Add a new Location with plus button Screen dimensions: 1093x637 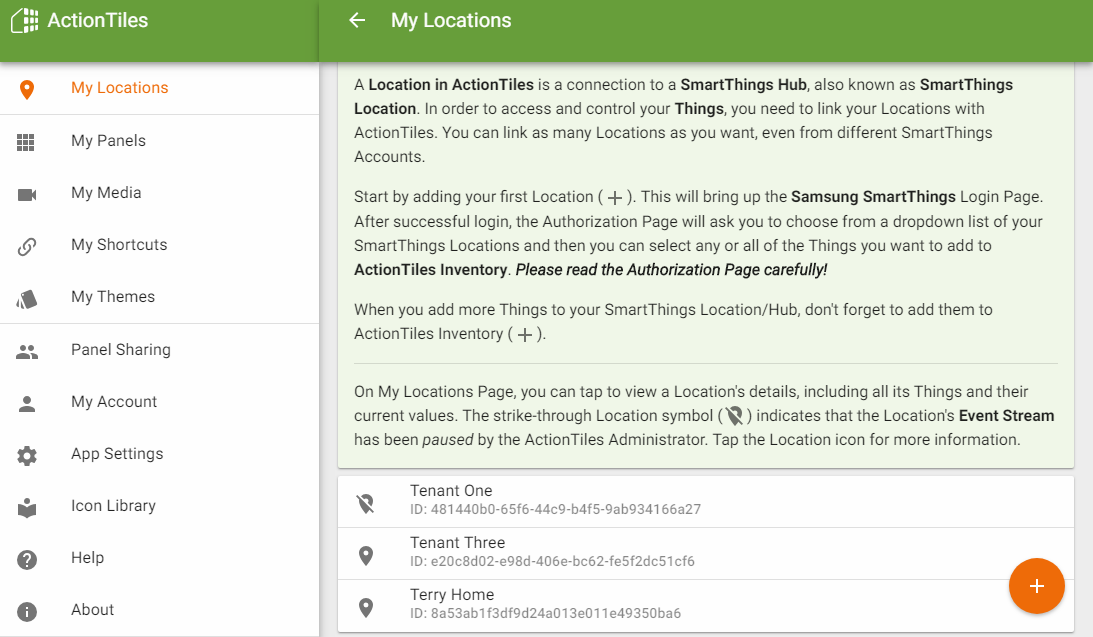coord(1037,586)
